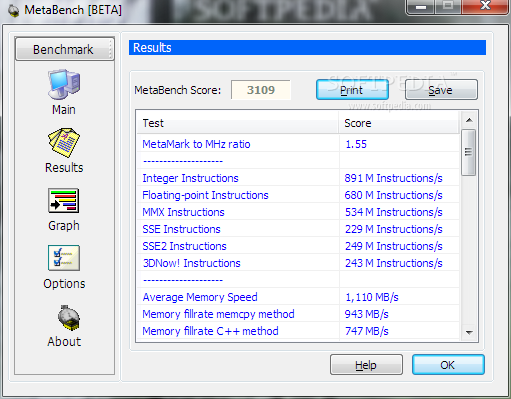Select the SSE Instructions row
511x399 pixels.
coord(298,229)
